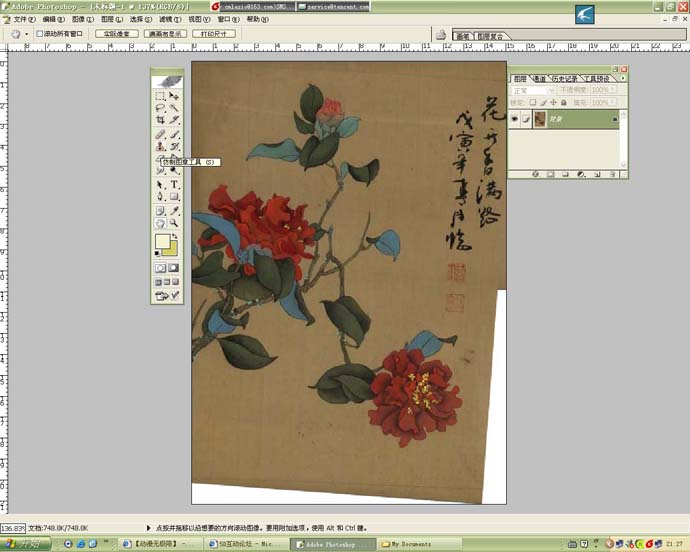
Task: Open the Layer (图层) menu
Action: click(112, 19)
